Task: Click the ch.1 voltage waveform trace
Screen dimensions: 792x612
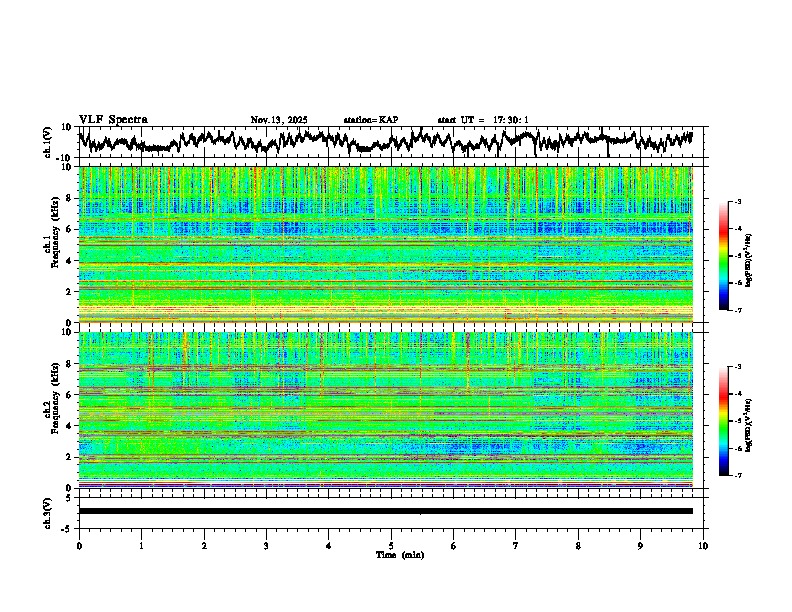Action: click(385, 141)
